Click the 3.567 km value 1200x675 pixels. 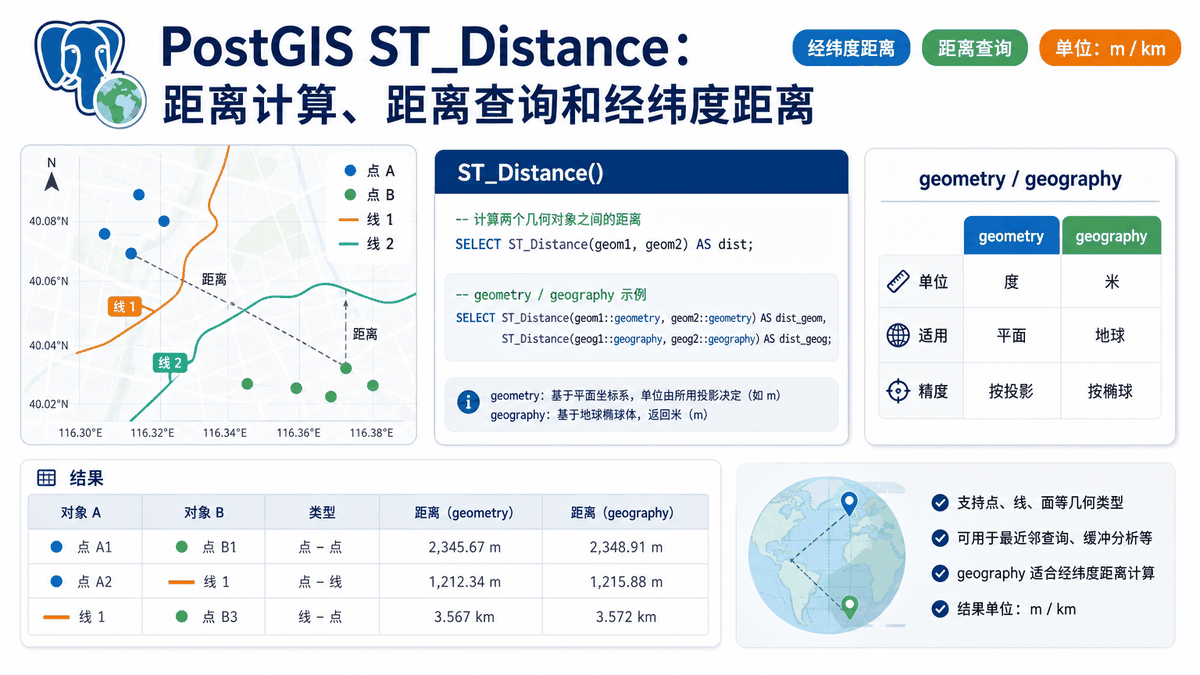464,617
